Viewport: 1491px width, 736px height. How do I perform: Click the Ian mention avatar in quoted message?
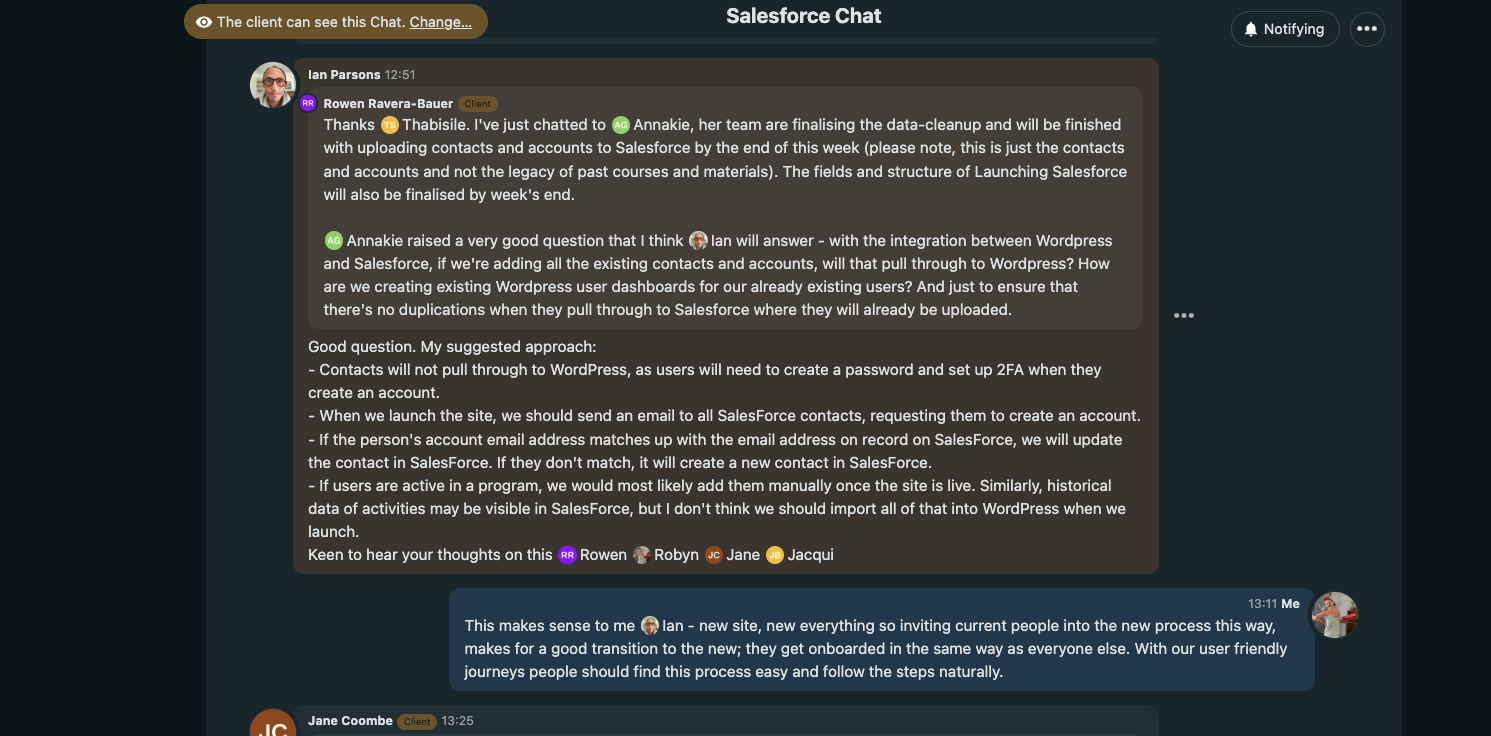click(x=698, y=241)
